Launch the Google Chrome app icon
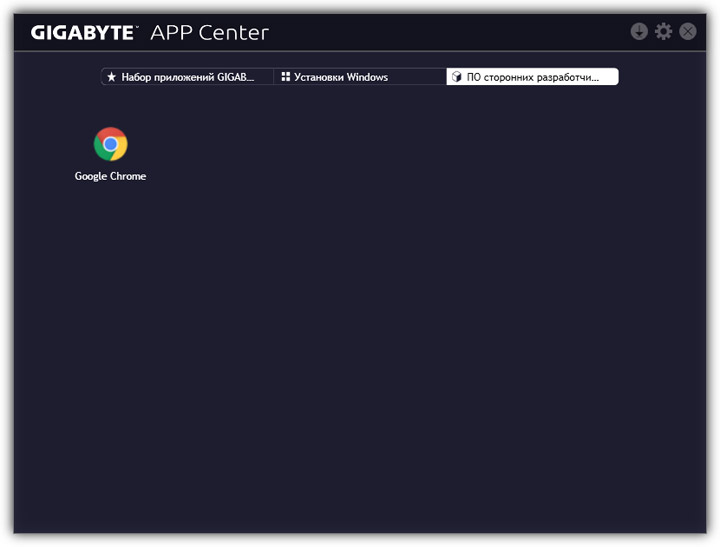 [111, 144]
